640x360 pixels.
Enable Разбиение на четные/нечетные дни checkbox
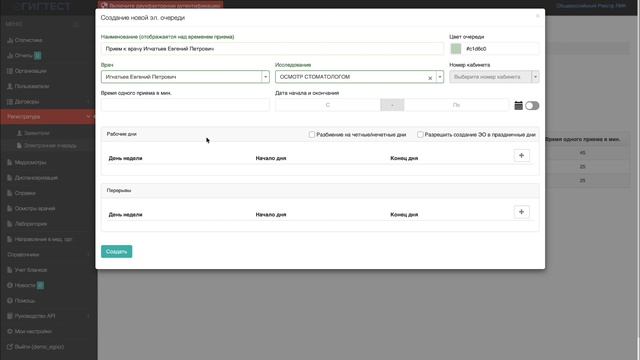(312, 134)
